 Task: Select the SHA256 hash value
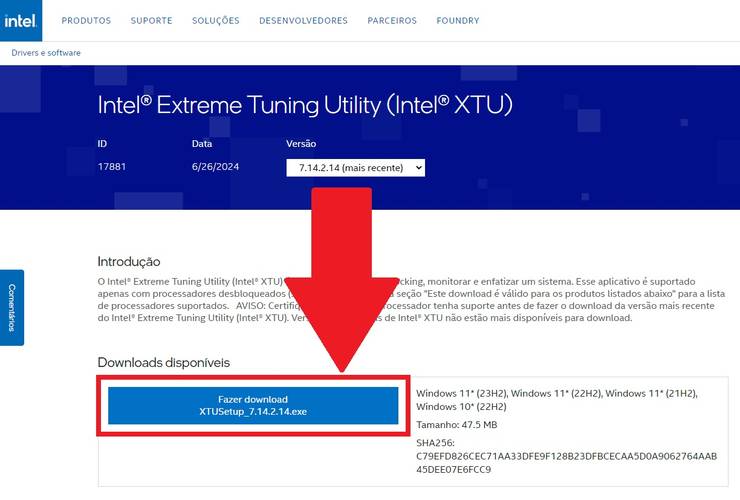[x=566, y=463]
